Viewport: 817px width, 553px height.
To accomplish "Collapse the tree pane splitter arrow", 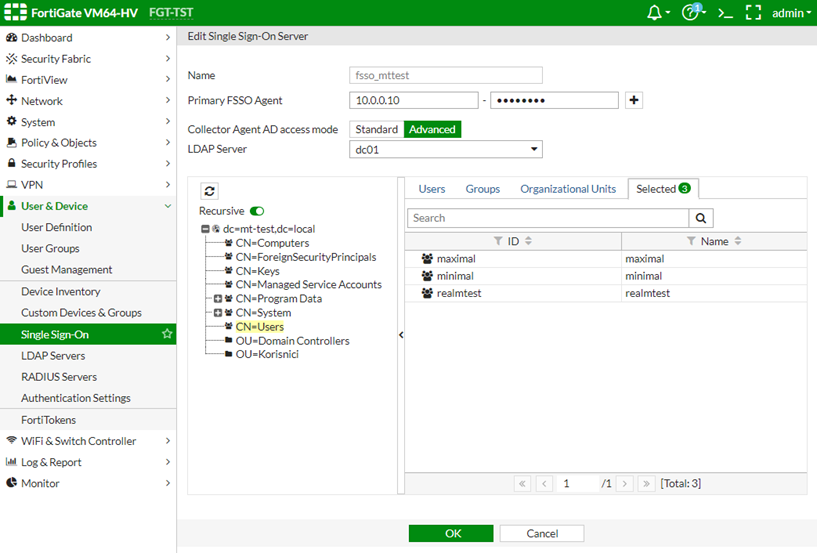I will [x=401, y=335].
